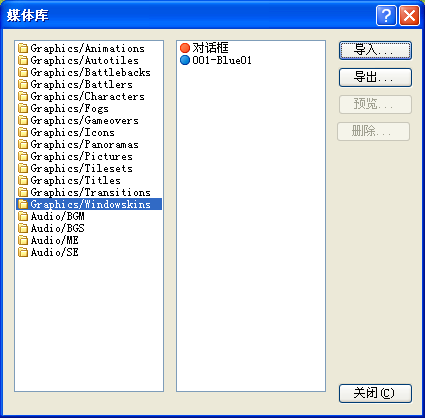The width and height of the screenshot is (425, 418).
Task: Click the folder icon beside Graphics/Panoramas
Action: pos(23,144)
